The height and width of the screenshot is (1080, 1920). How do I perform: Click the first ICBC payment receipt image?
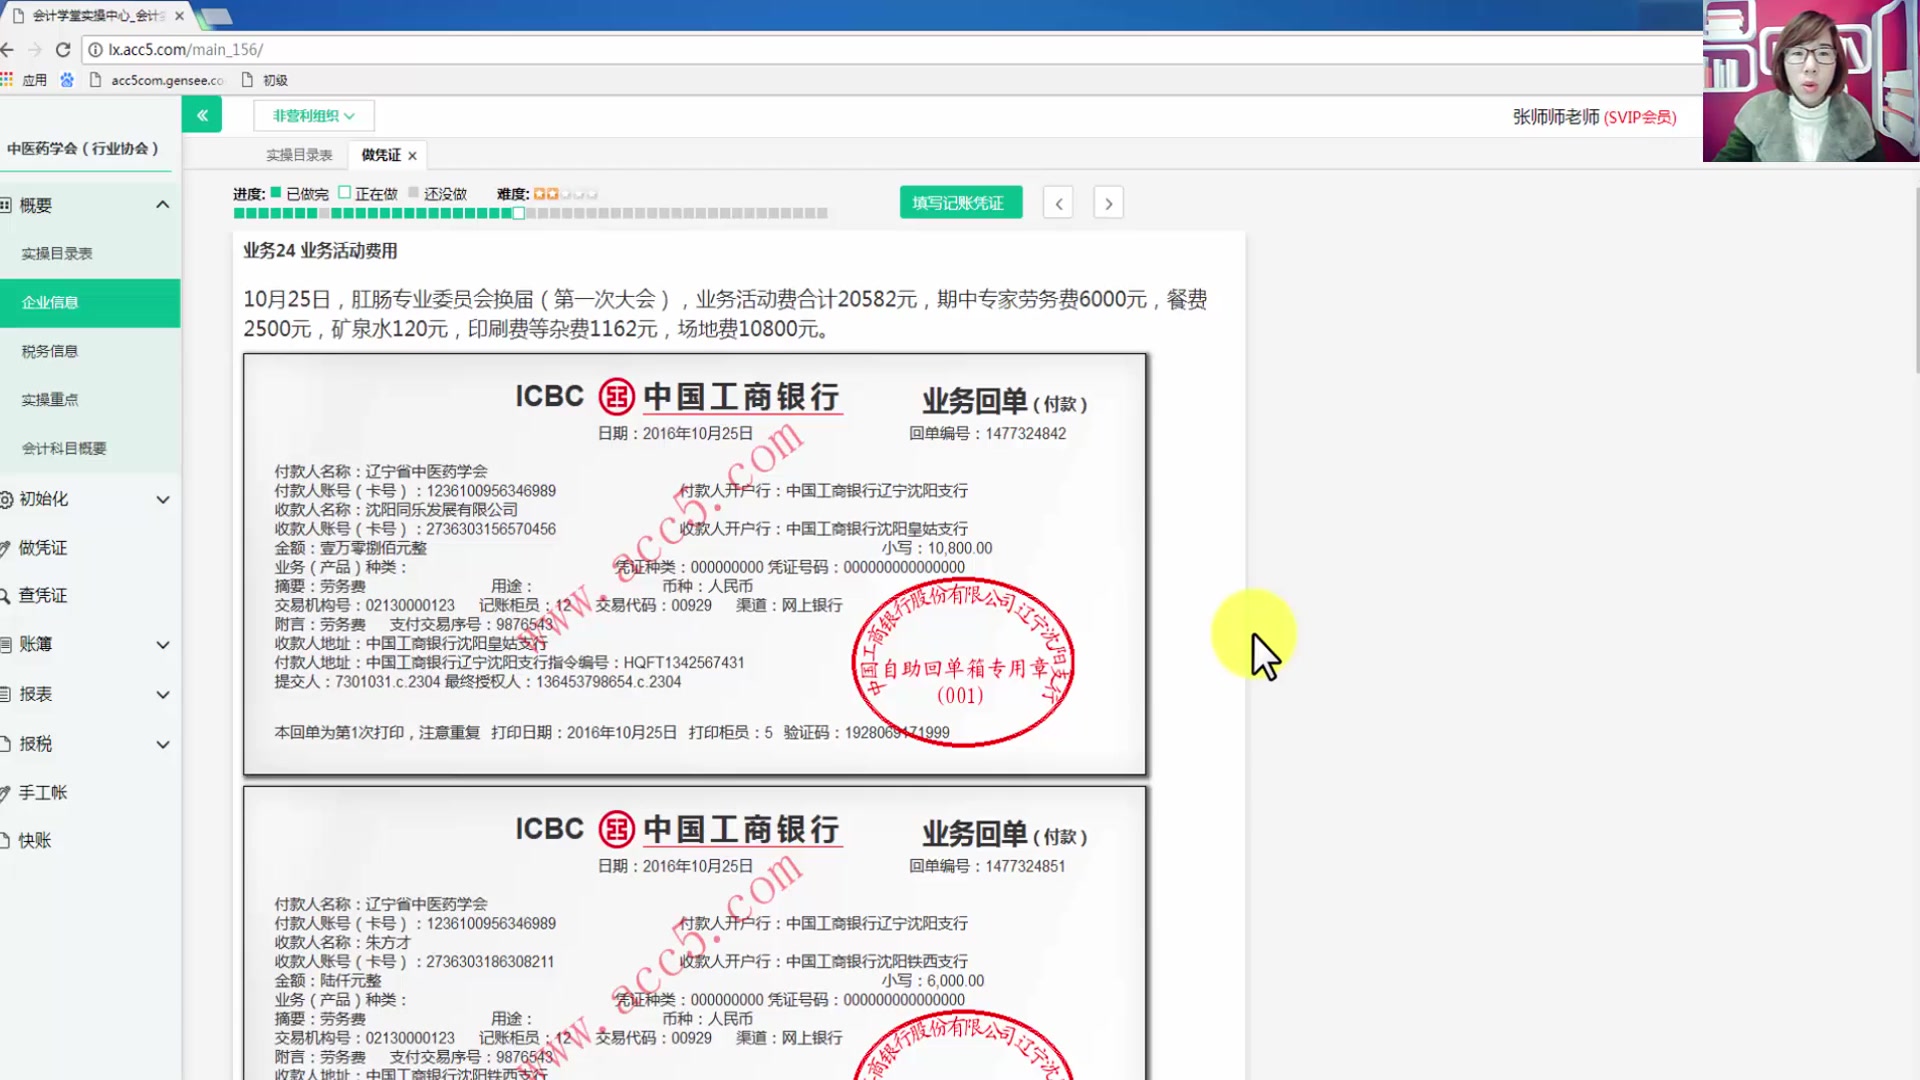tap(695, 564)
